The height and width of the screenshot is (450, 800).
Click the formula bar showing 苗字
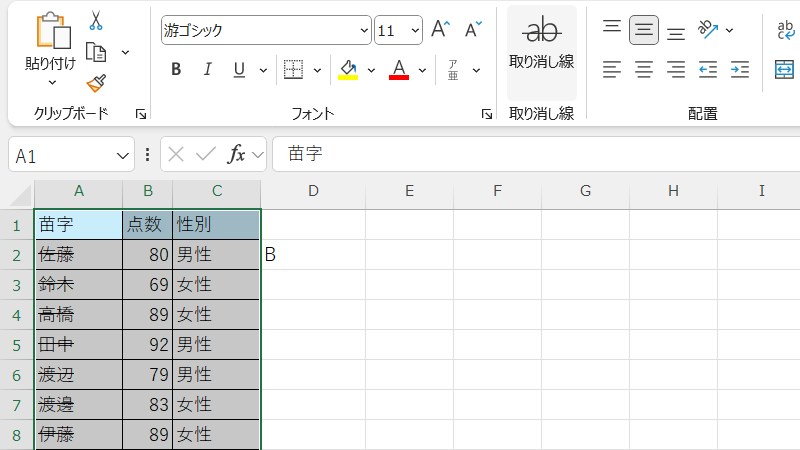point(530,154)
